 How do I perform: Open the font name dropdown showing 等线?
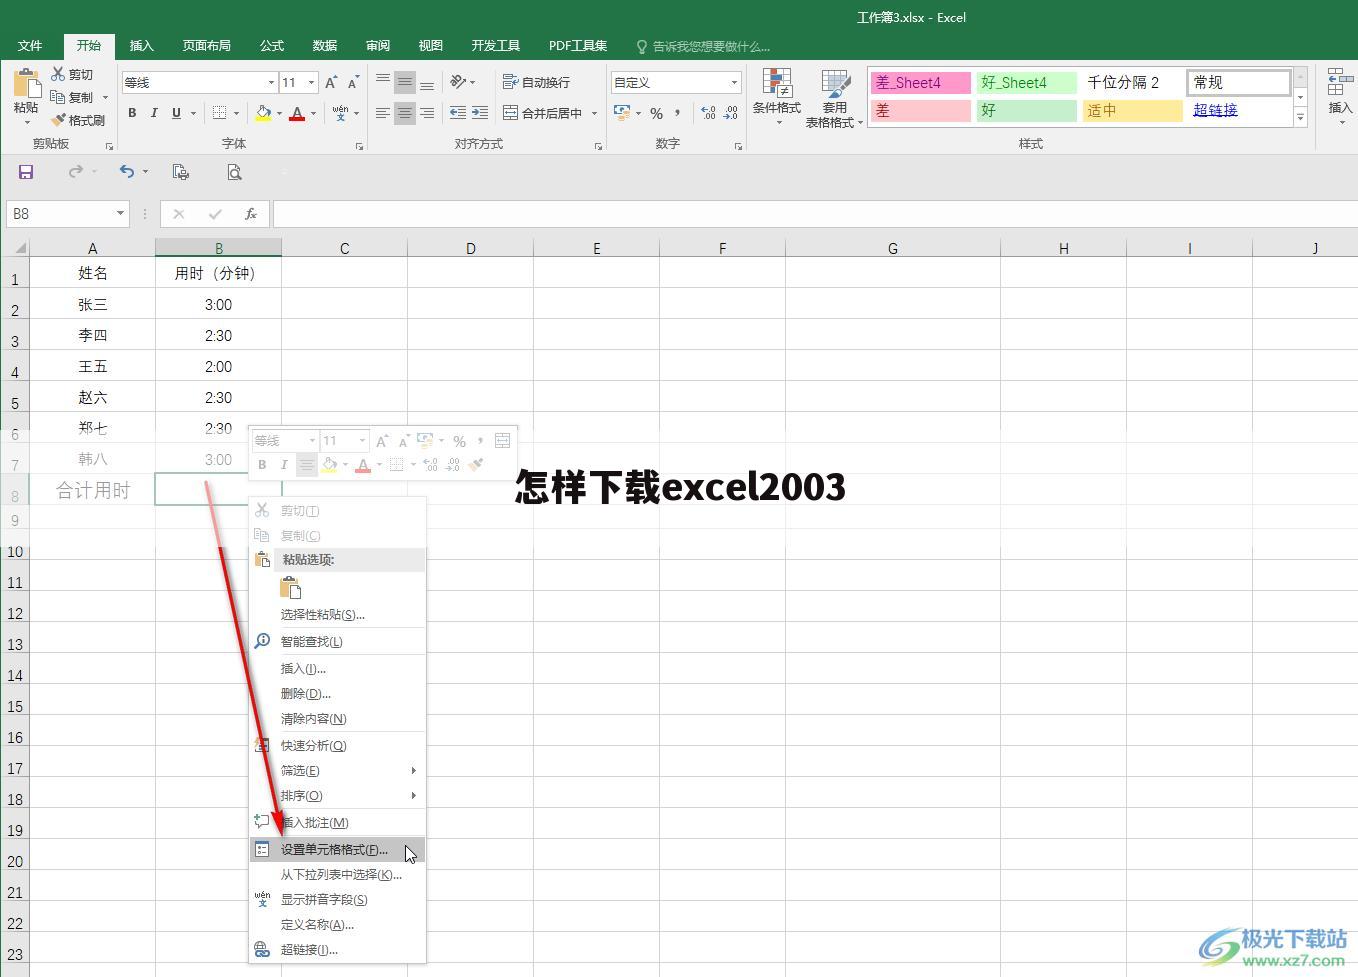[270, 83]
